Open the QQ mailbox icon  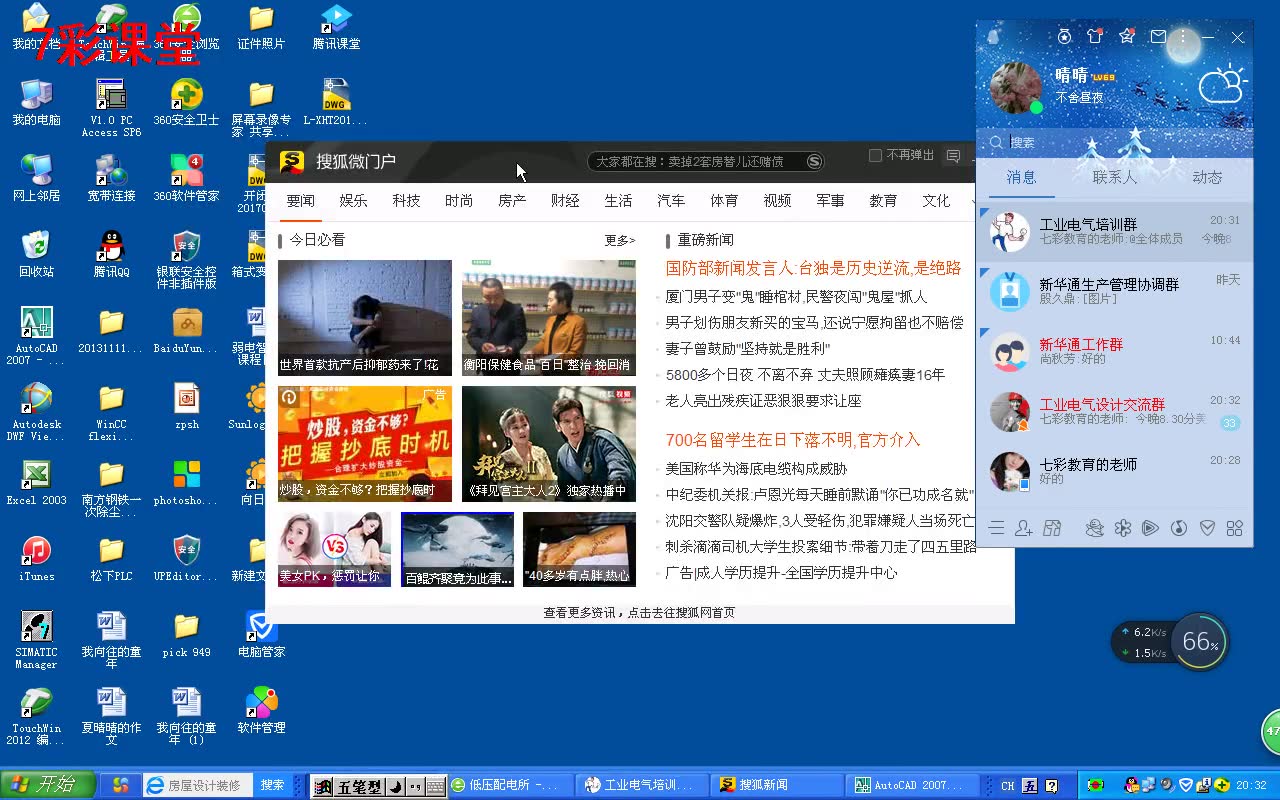1158,36
